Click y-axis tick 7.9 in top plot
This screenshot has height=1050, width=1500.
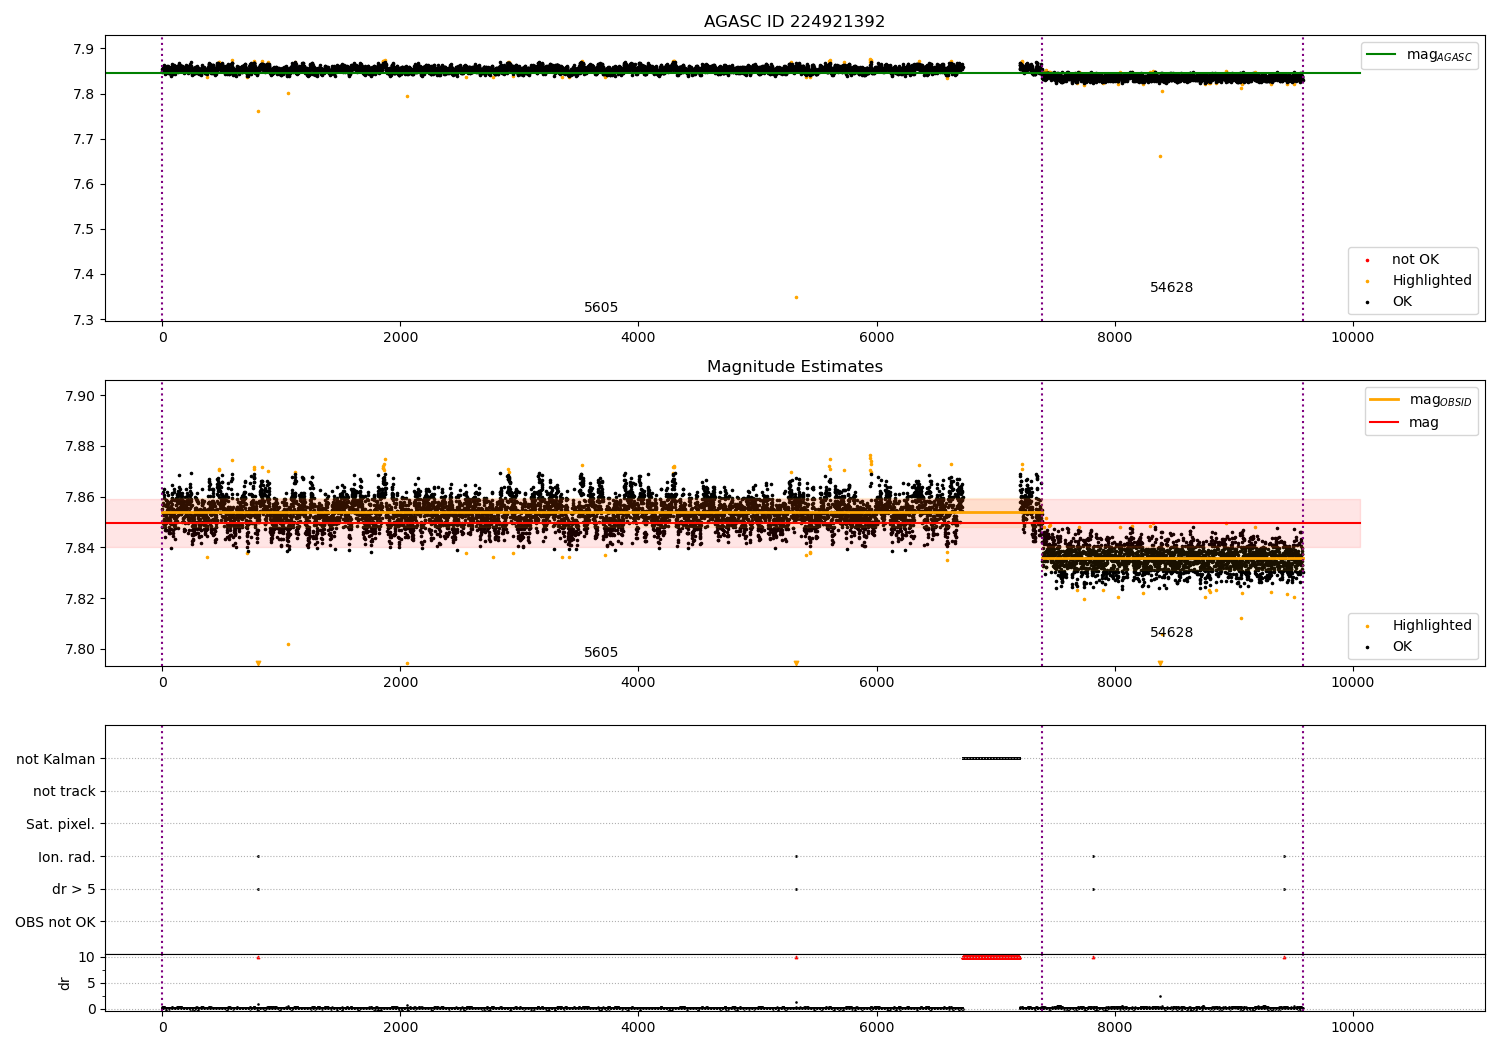(85, 49)
